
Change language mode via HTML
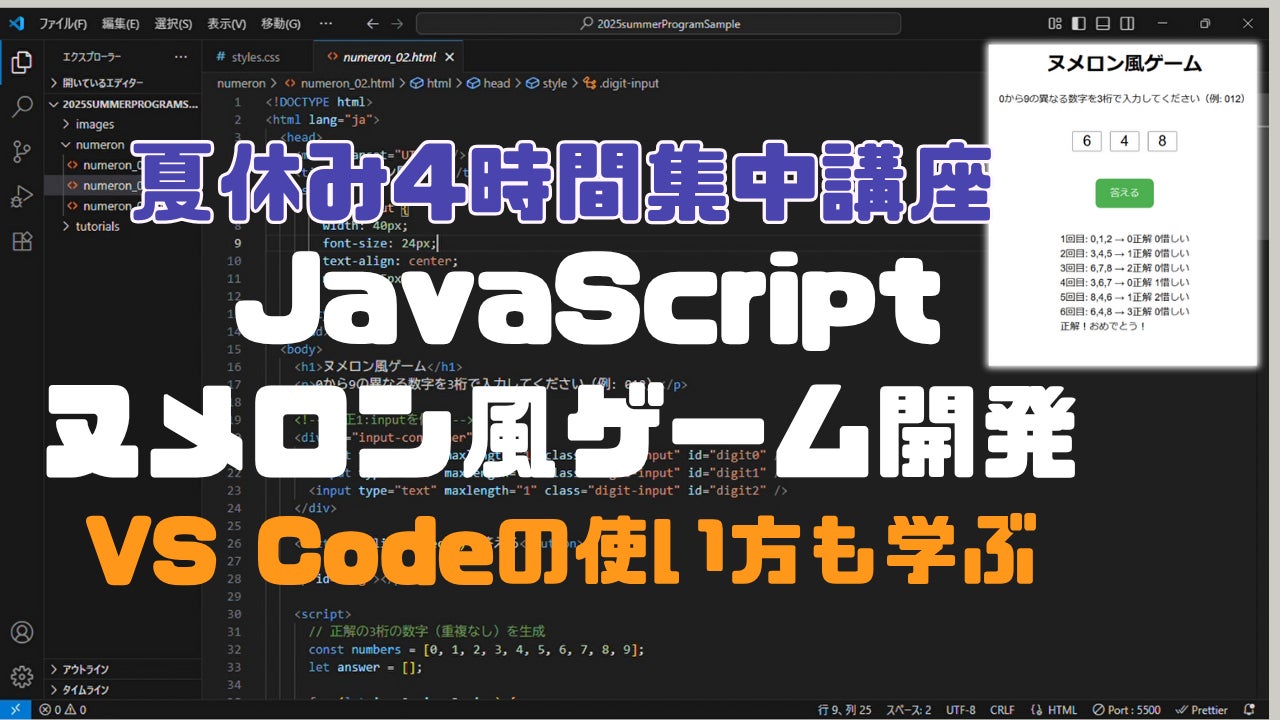point(1054,710)
